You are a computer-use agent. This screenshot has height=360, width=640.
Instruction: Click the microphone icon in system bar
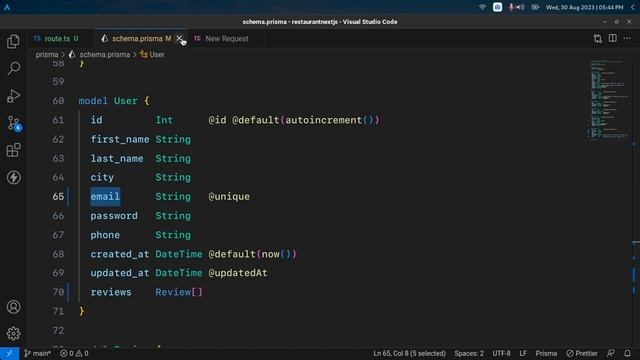tap(510, 7)
